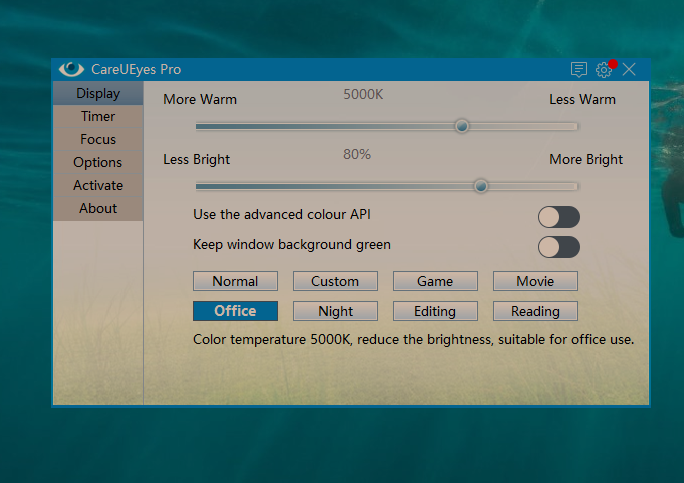Select the Editing preset
The height and width of the screenshot is (483, 684).
tap(435, 311)
